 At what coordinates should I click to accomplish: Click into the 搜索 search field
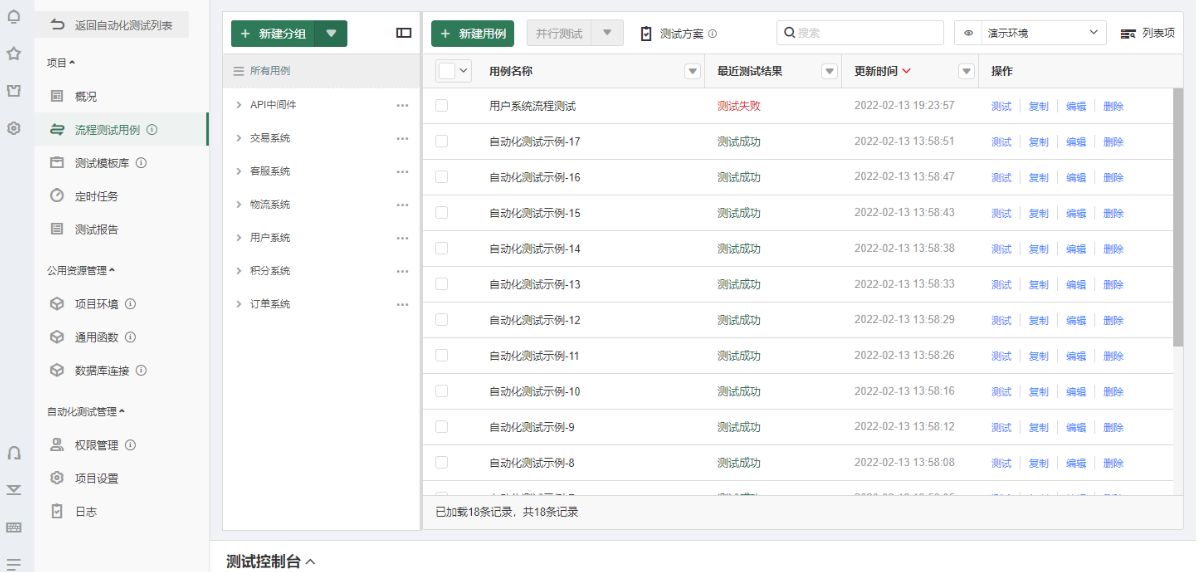860,33
